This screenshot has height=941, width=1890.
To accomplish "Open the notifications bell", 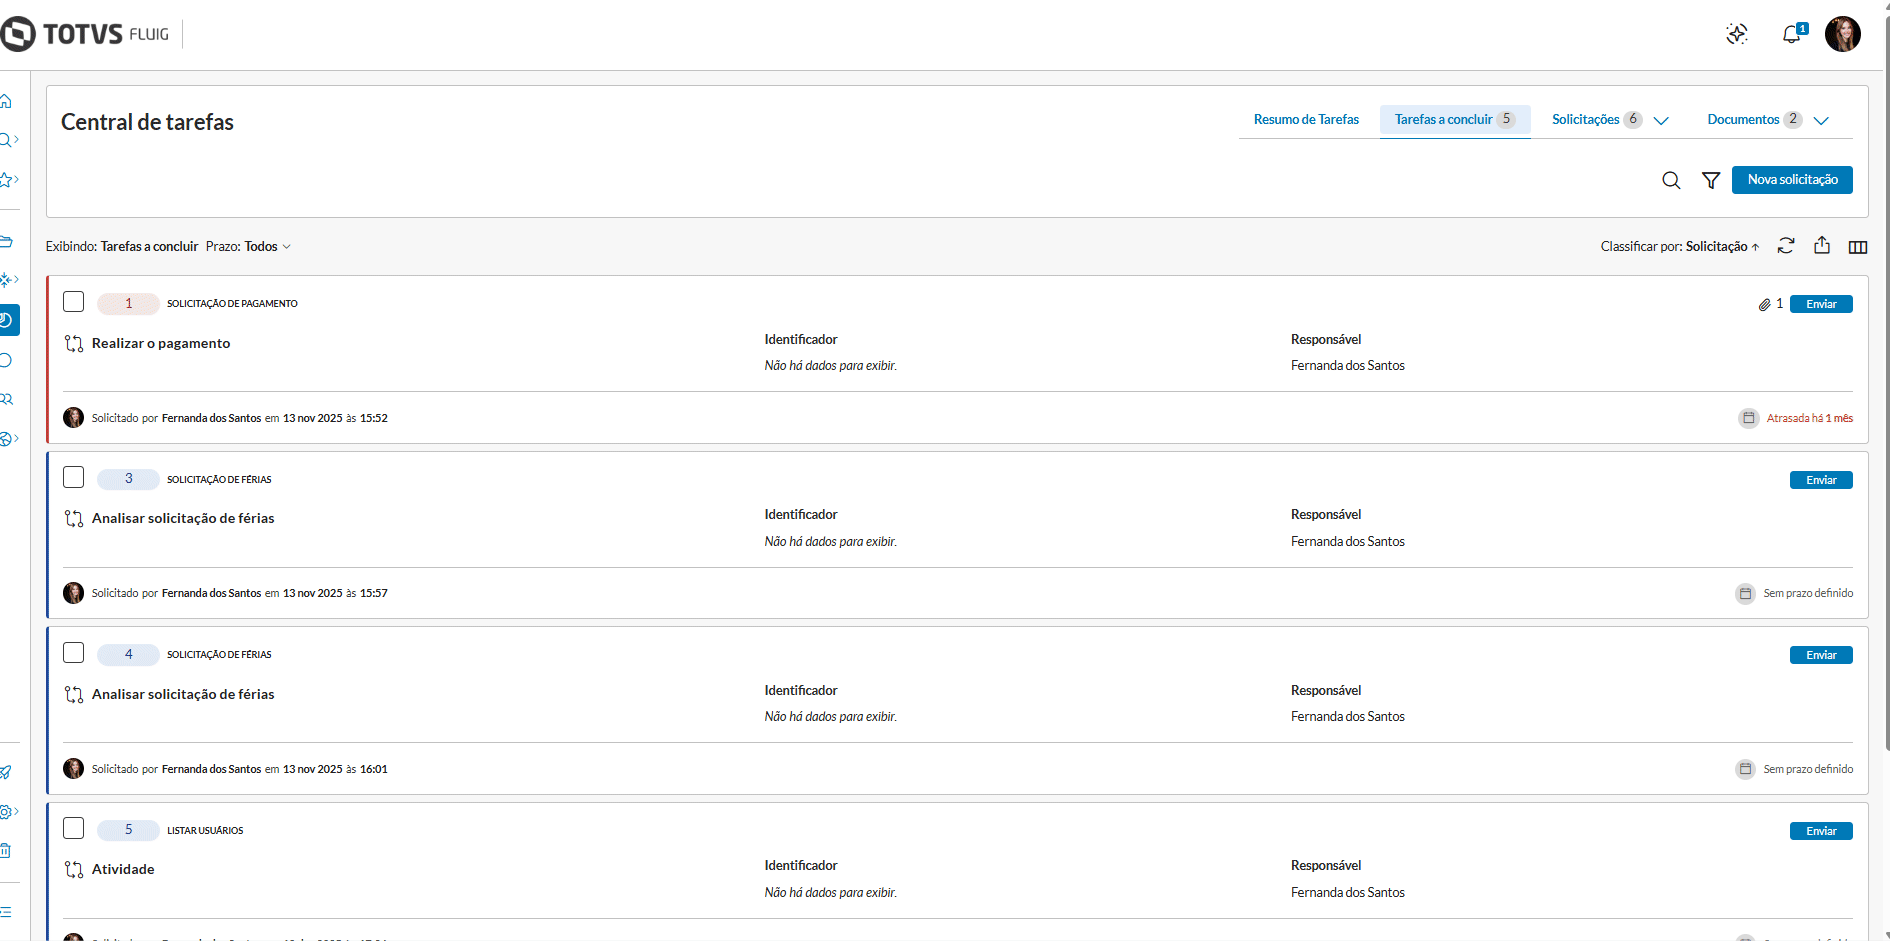I will (1792, 35).
